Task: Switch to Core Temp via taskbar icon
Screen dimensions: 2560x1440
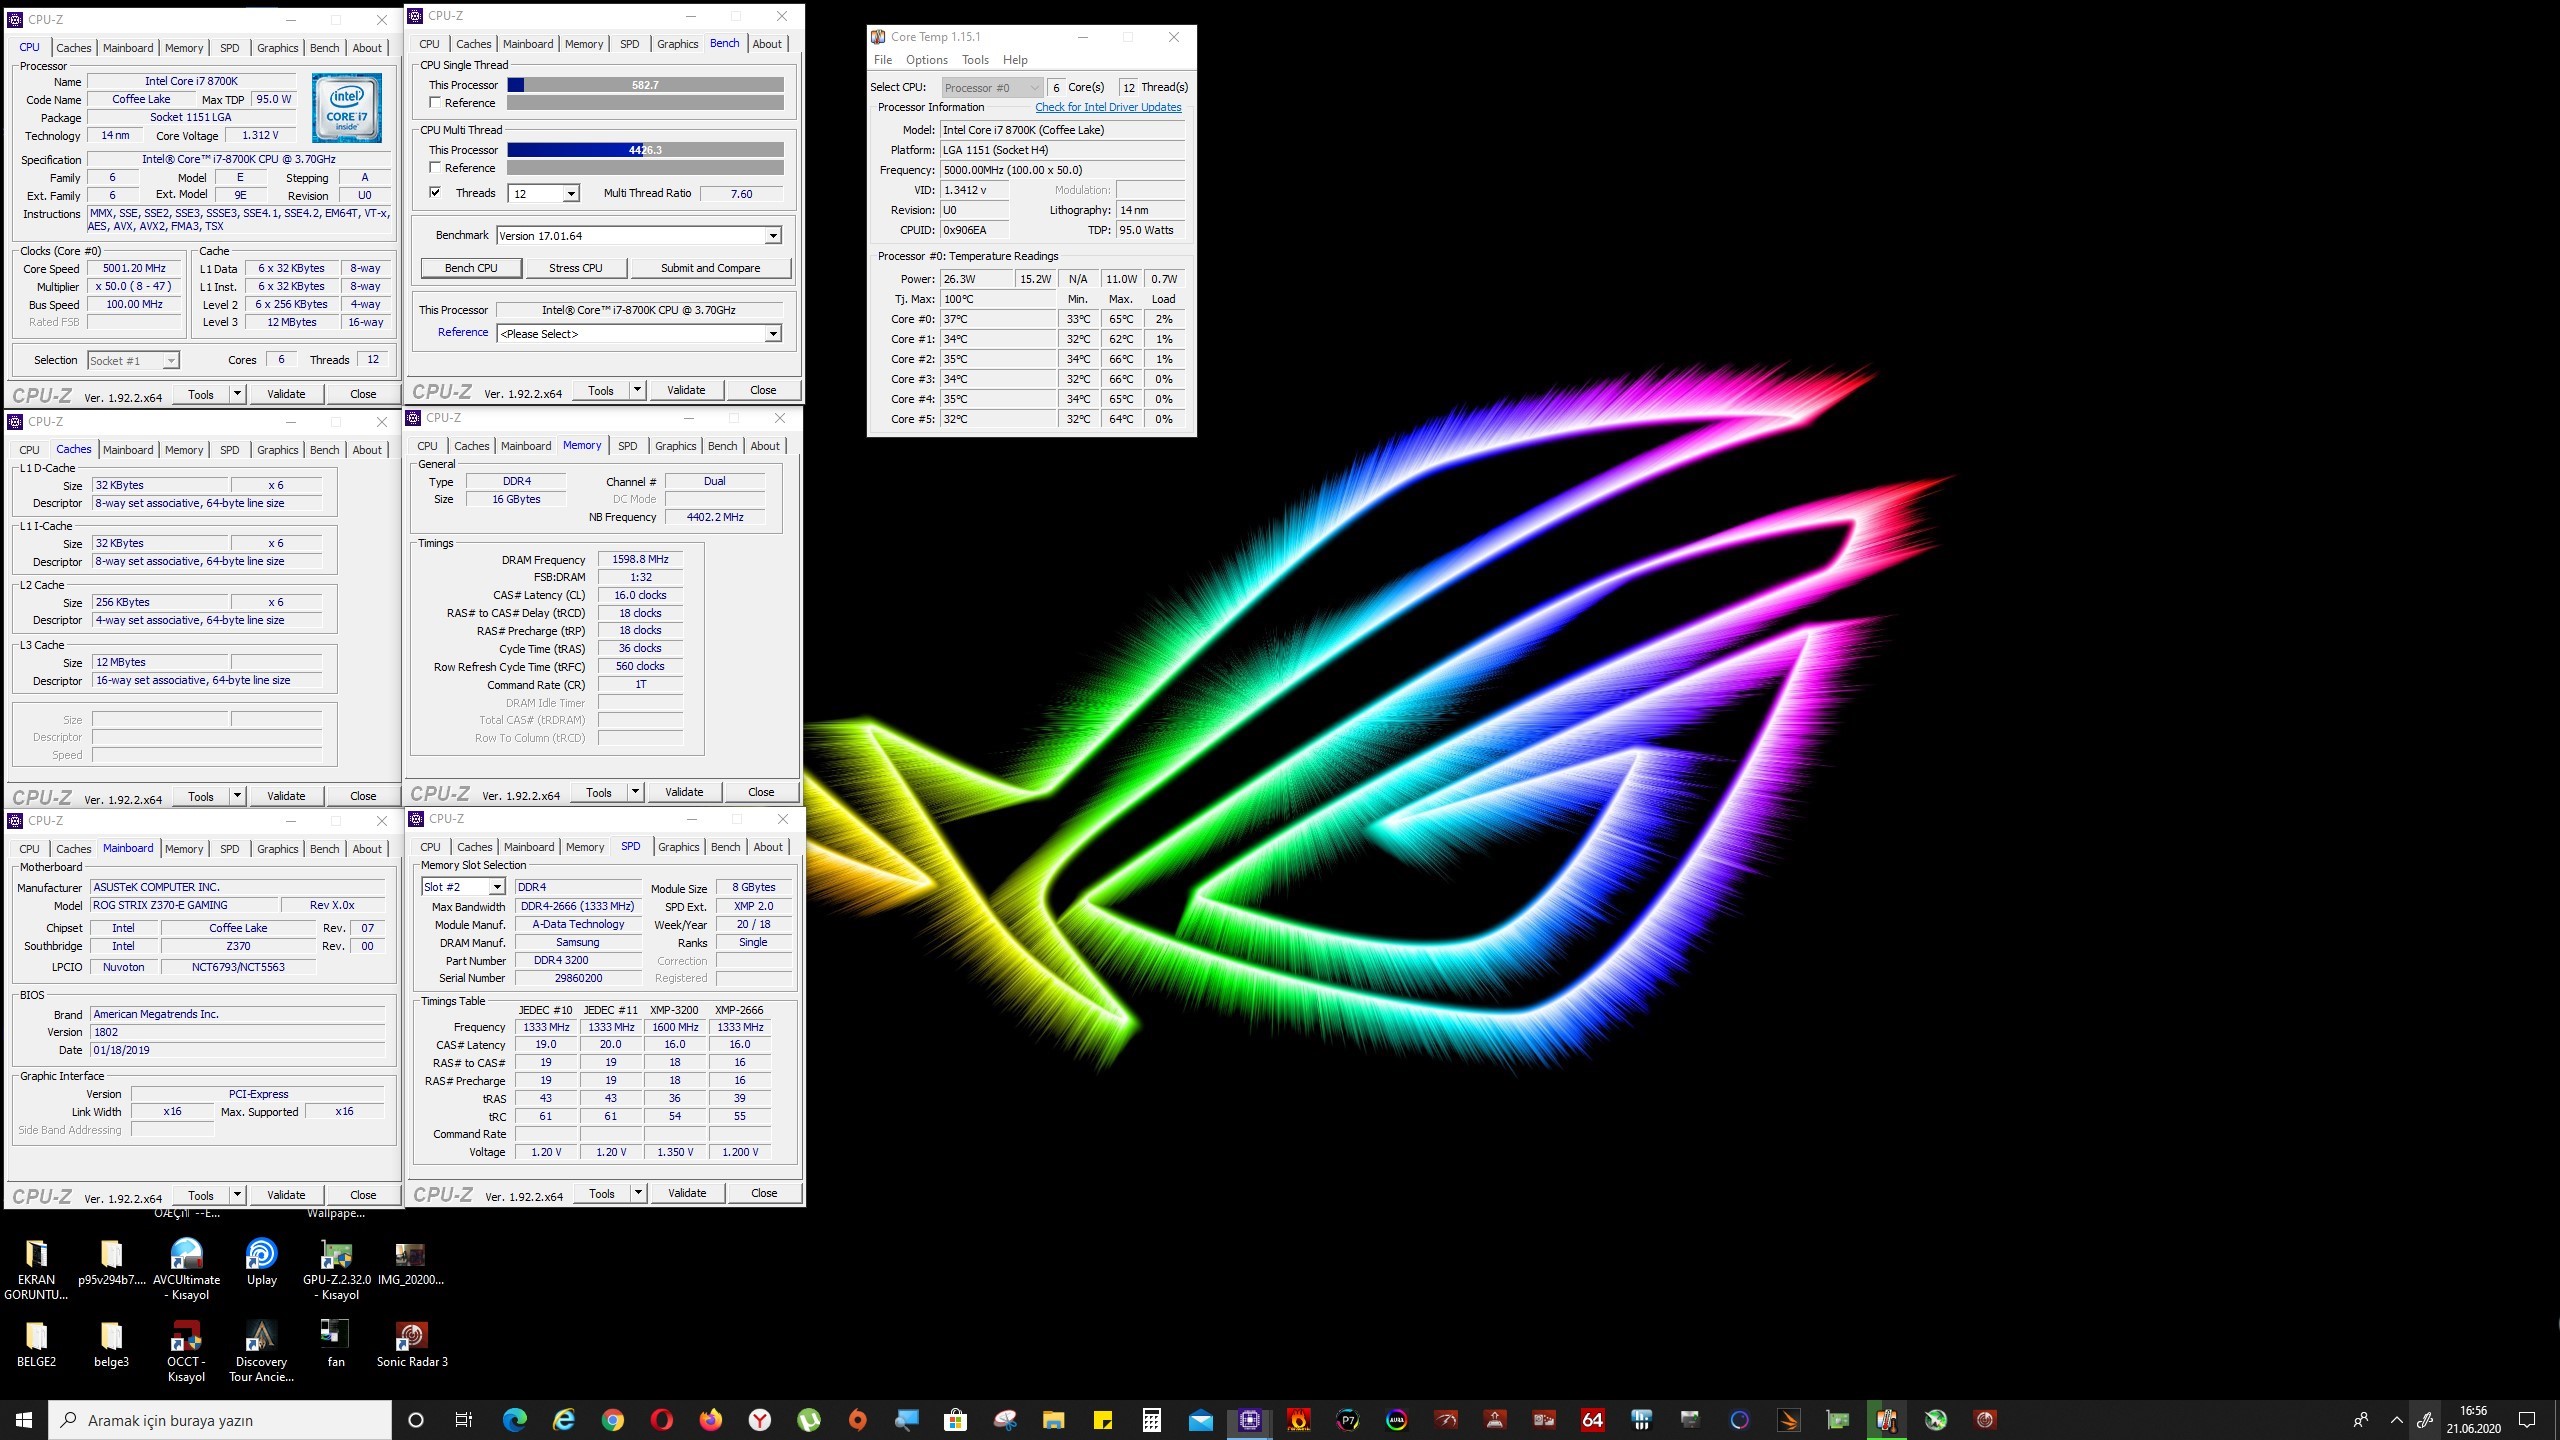Action: 1887,1419
